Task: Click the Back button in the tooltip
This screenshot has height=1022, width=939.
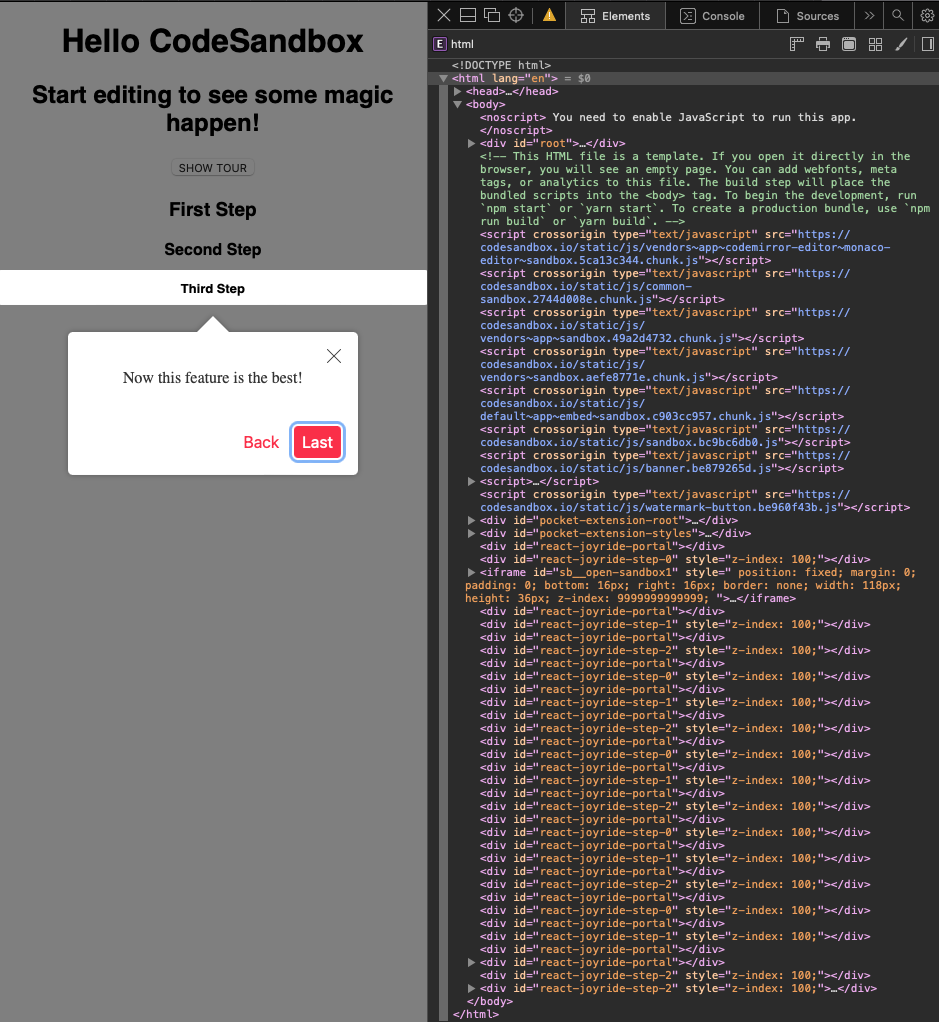Action: (x=261, y=443)
